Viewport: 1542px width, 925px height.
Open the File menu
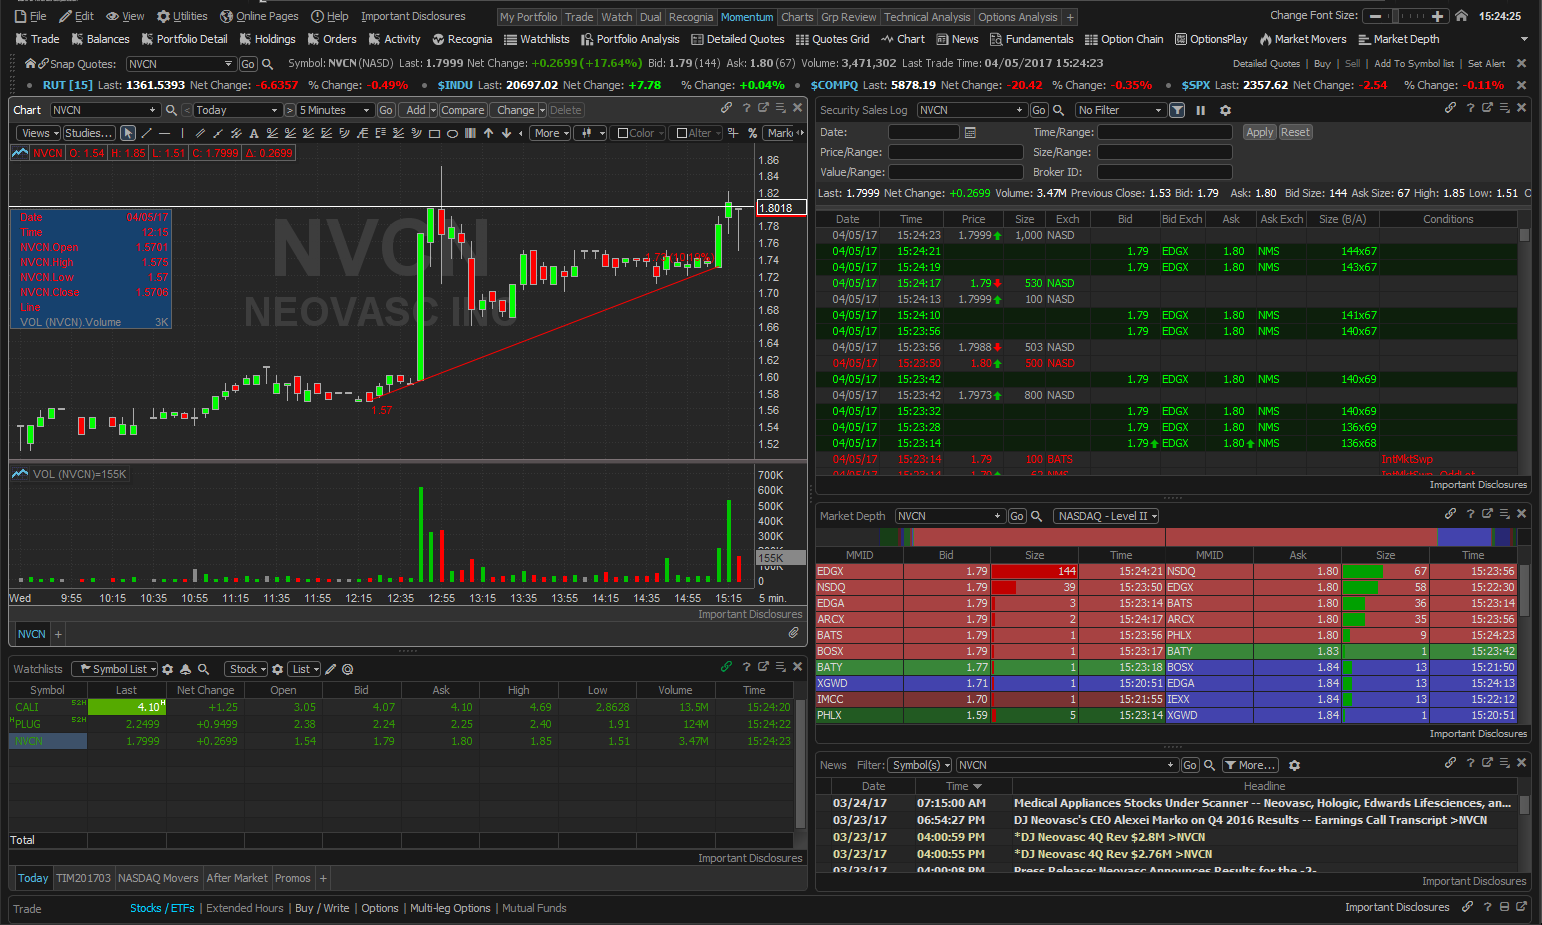(31, 16)
